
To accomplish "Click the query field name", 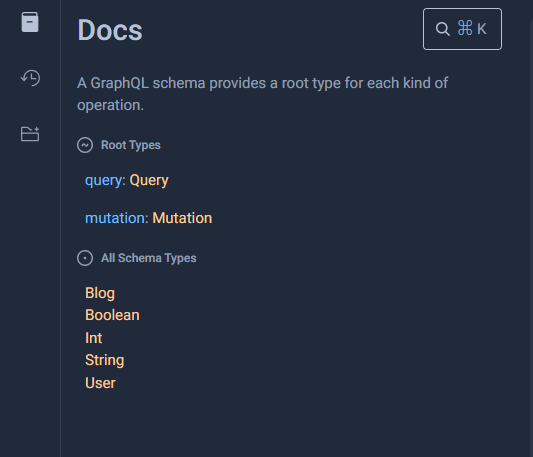I will coord(103,181).
